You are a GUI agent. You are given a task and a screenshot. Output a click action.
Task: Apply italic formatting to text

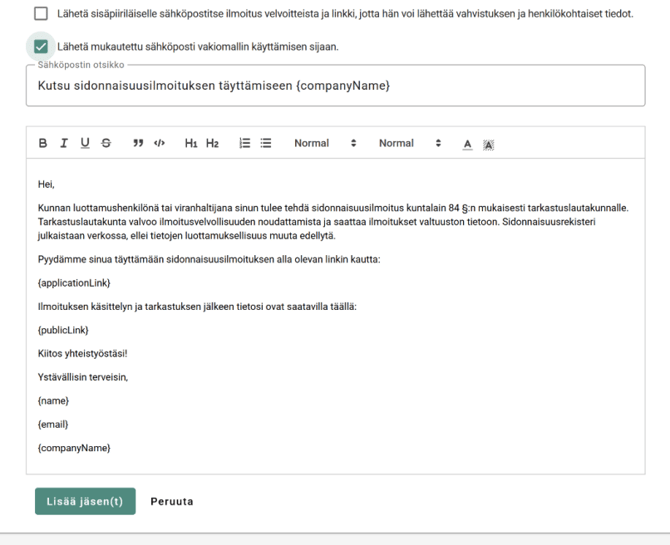click(64, 143)
